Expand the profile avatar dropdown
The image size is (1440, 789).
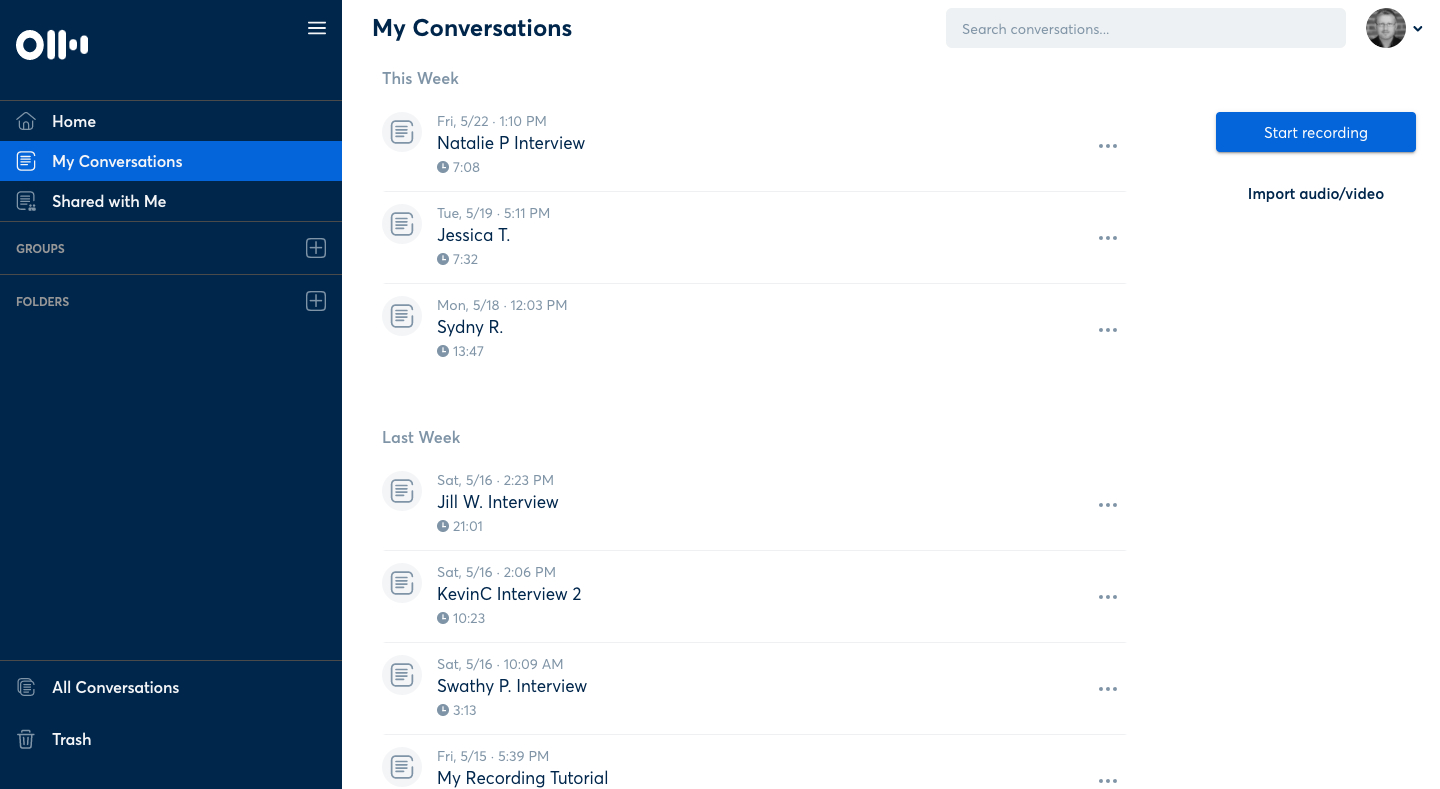coord(1395,29)
